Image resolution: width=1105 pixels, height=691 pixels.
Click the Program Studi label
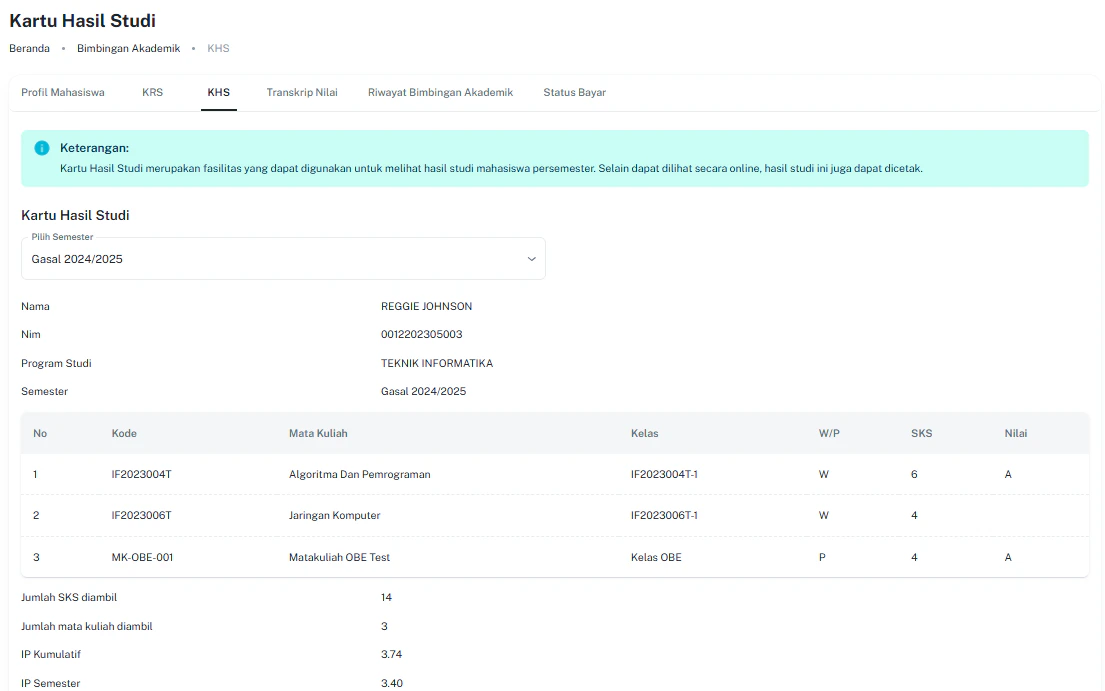point(56,363)
